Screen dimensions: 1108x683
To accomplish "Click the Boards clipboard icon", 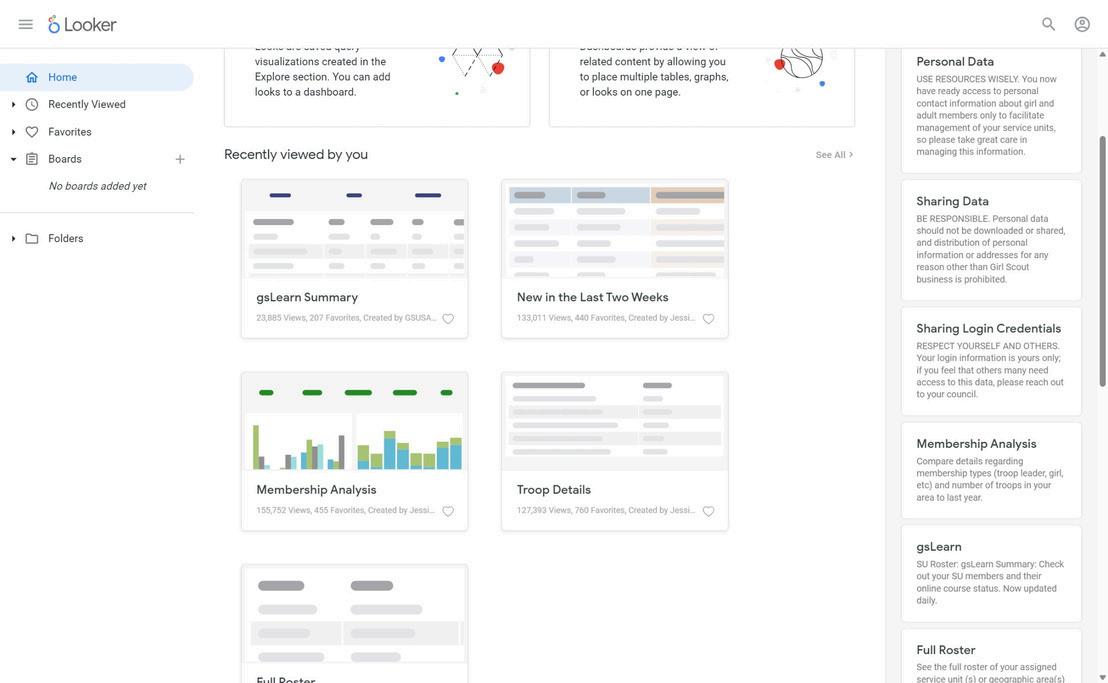I will [x=32, y=159].
